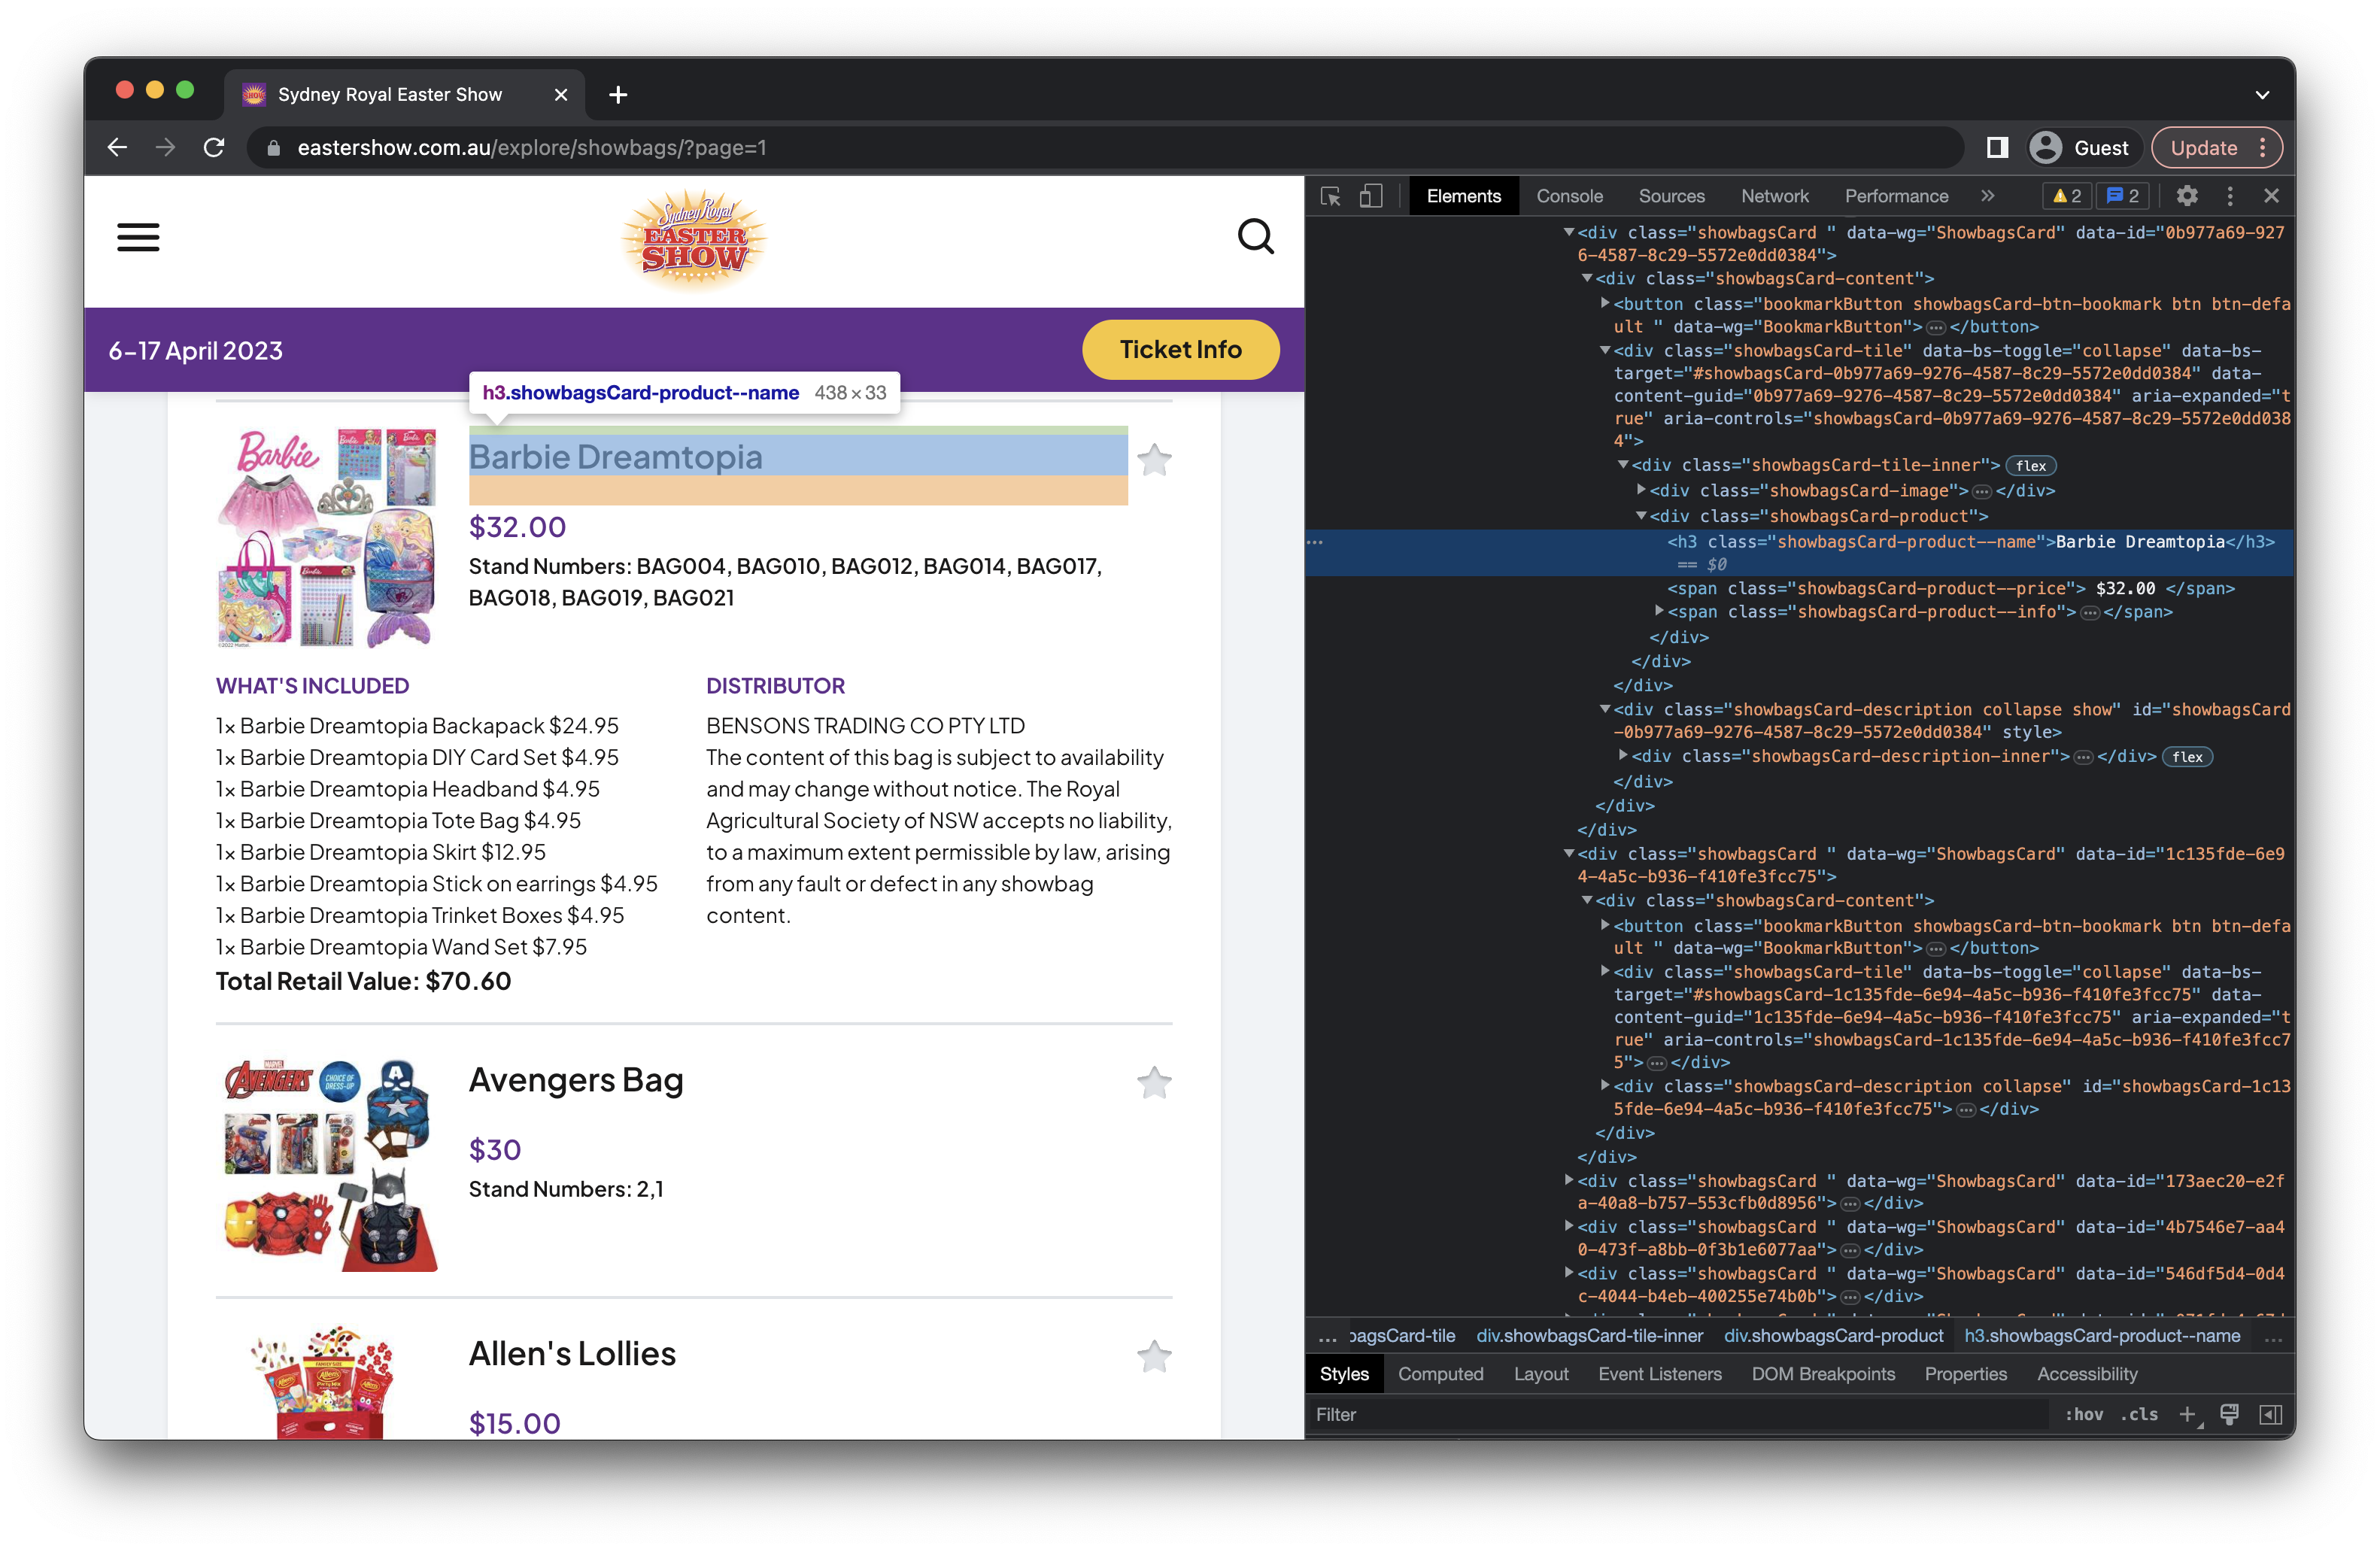Open the Event Listeners tab
The image size is (2380, 1551).
coord(1659,1374)
